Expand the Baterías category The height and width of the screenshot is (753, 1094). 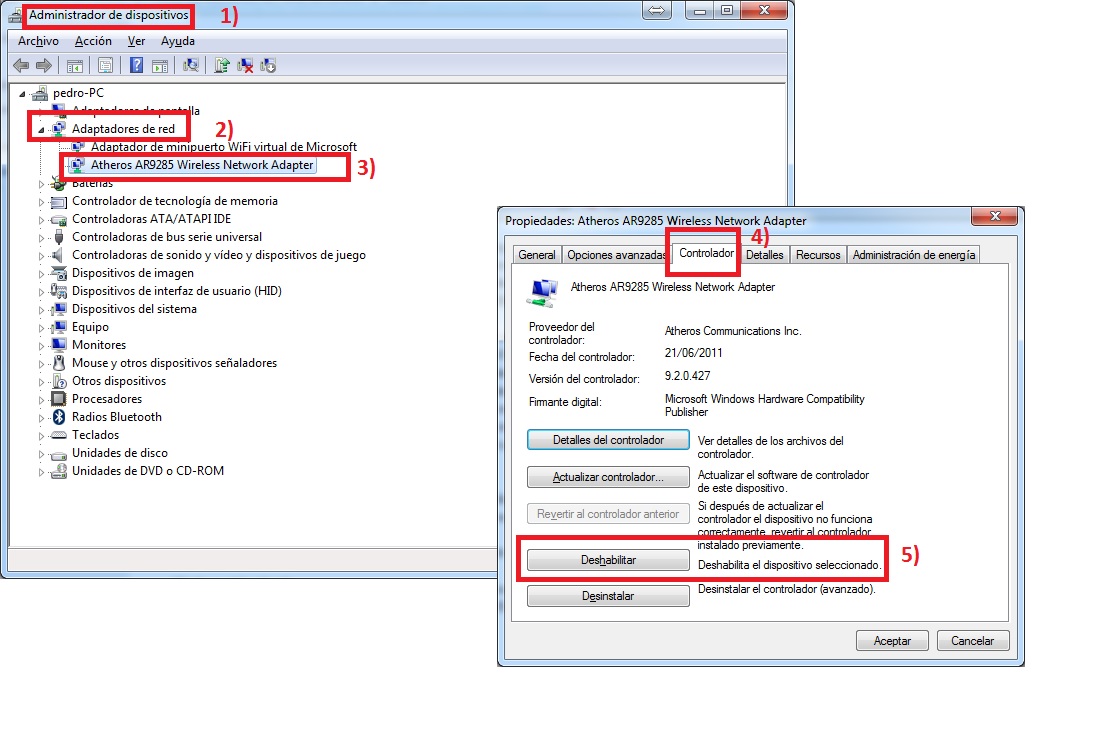point(41,184)
